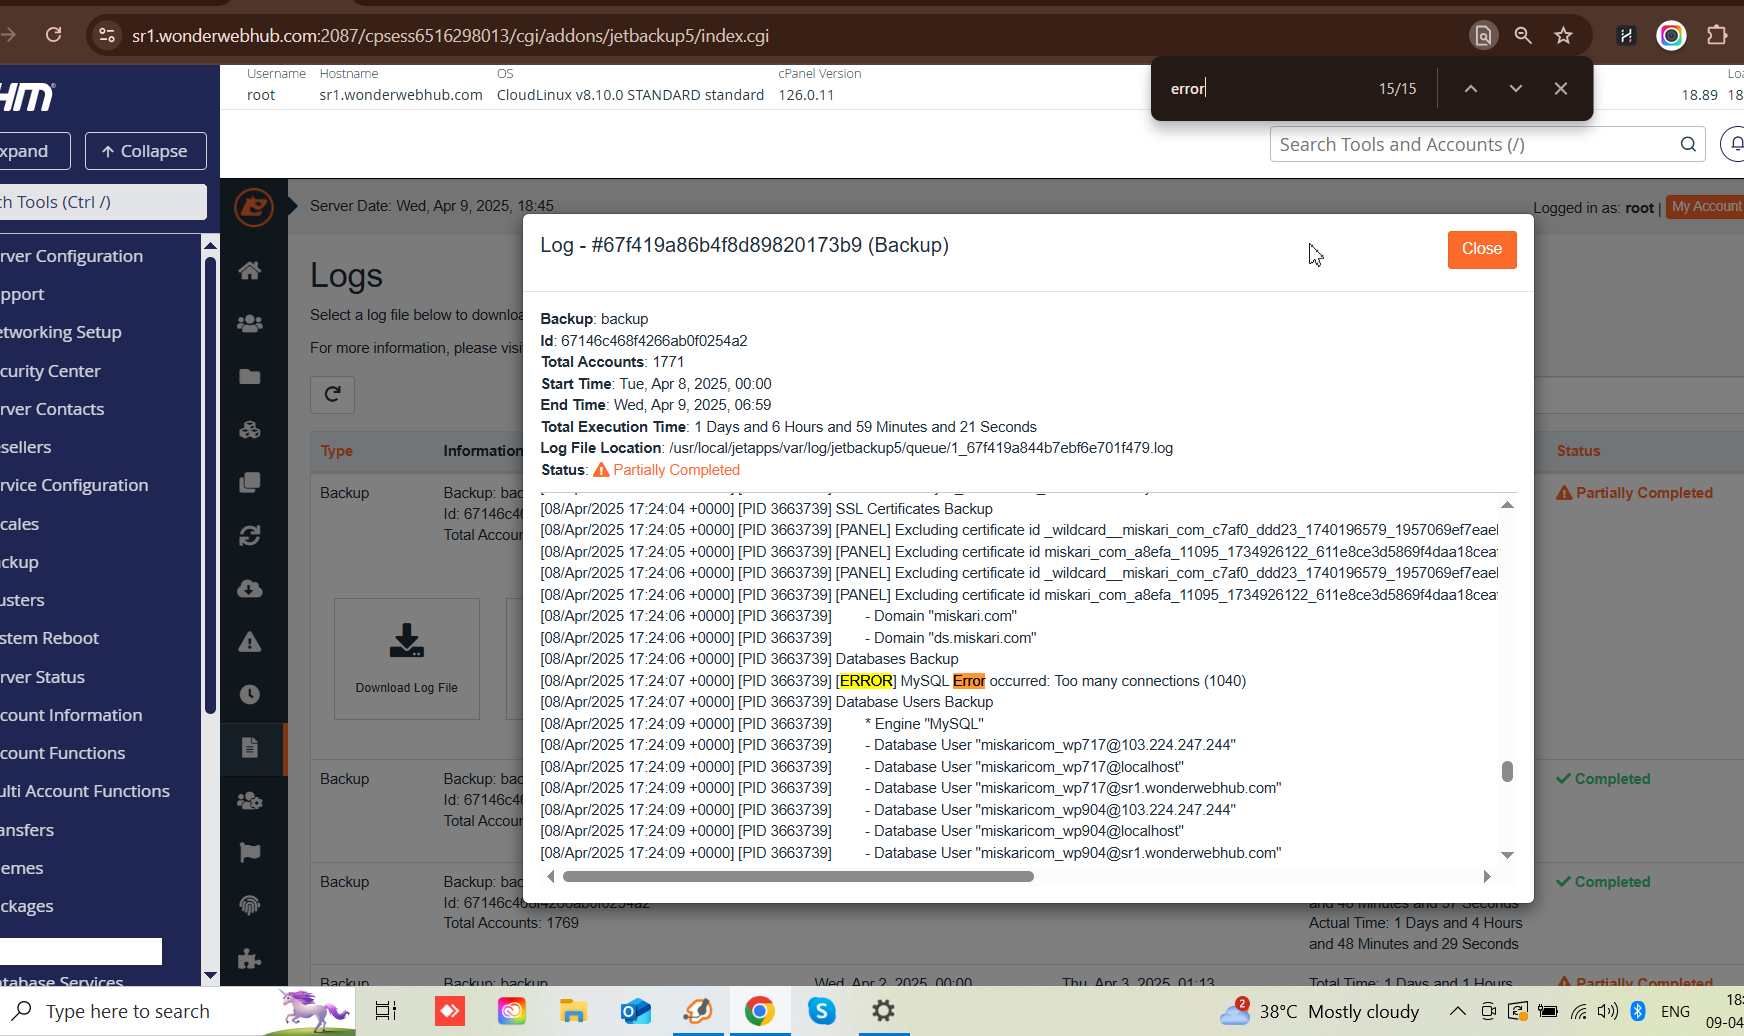The width and height of the screenshot is (1744, 1036).
Task: Select System Reboot in WHM sidebar
Action: click(50, 638)
